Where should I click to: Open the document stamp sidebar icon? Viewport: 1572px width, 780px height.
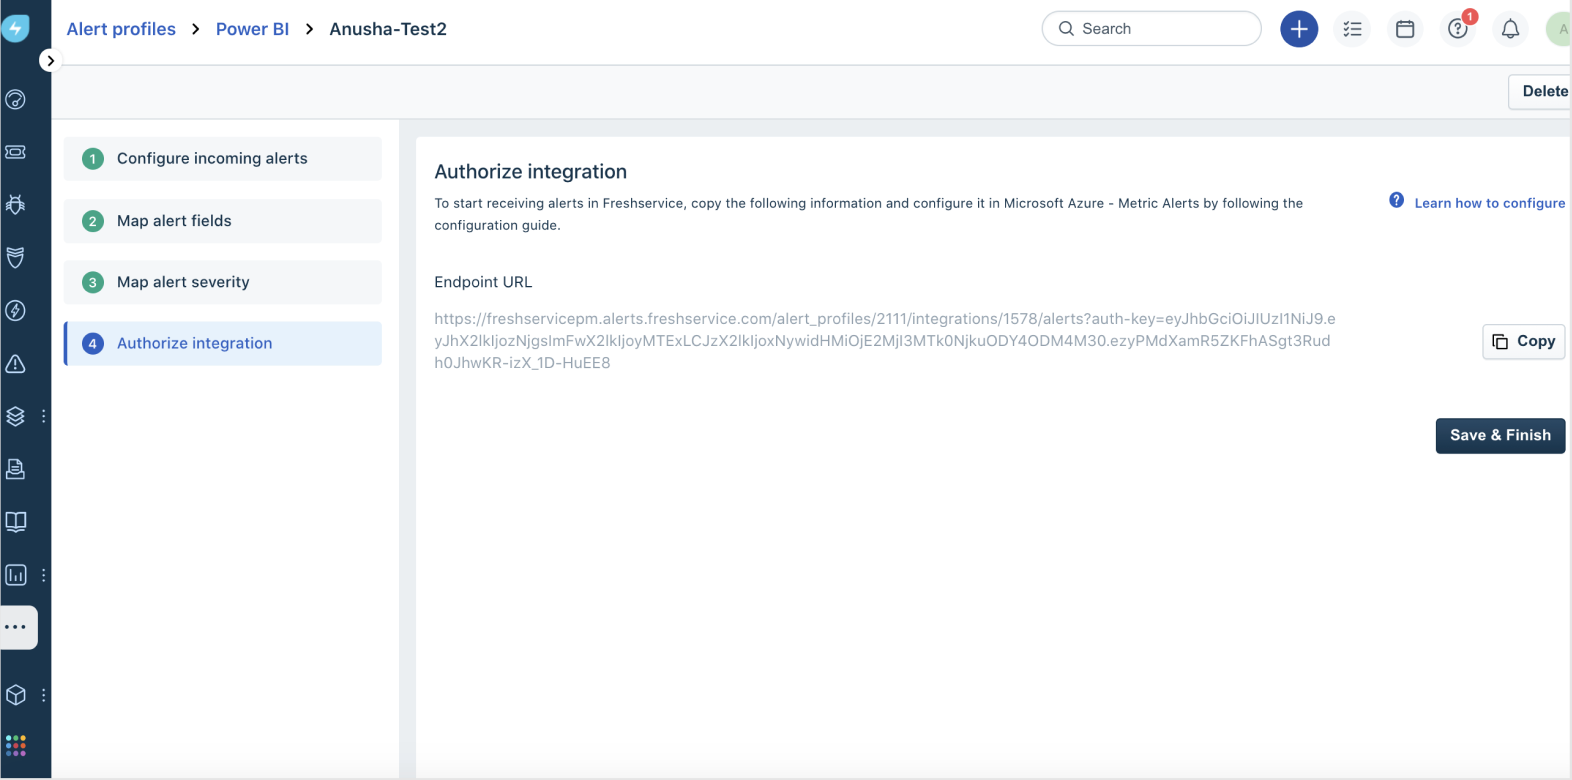16,469
